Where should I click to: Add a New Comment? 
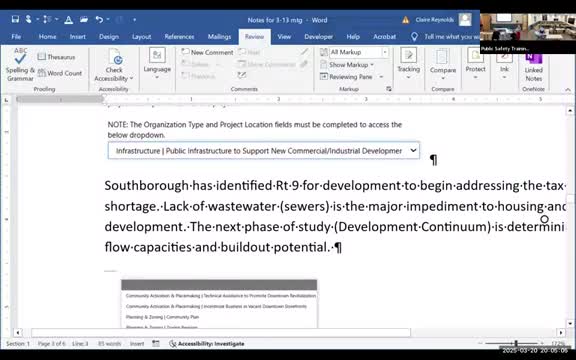pos(208,53)
